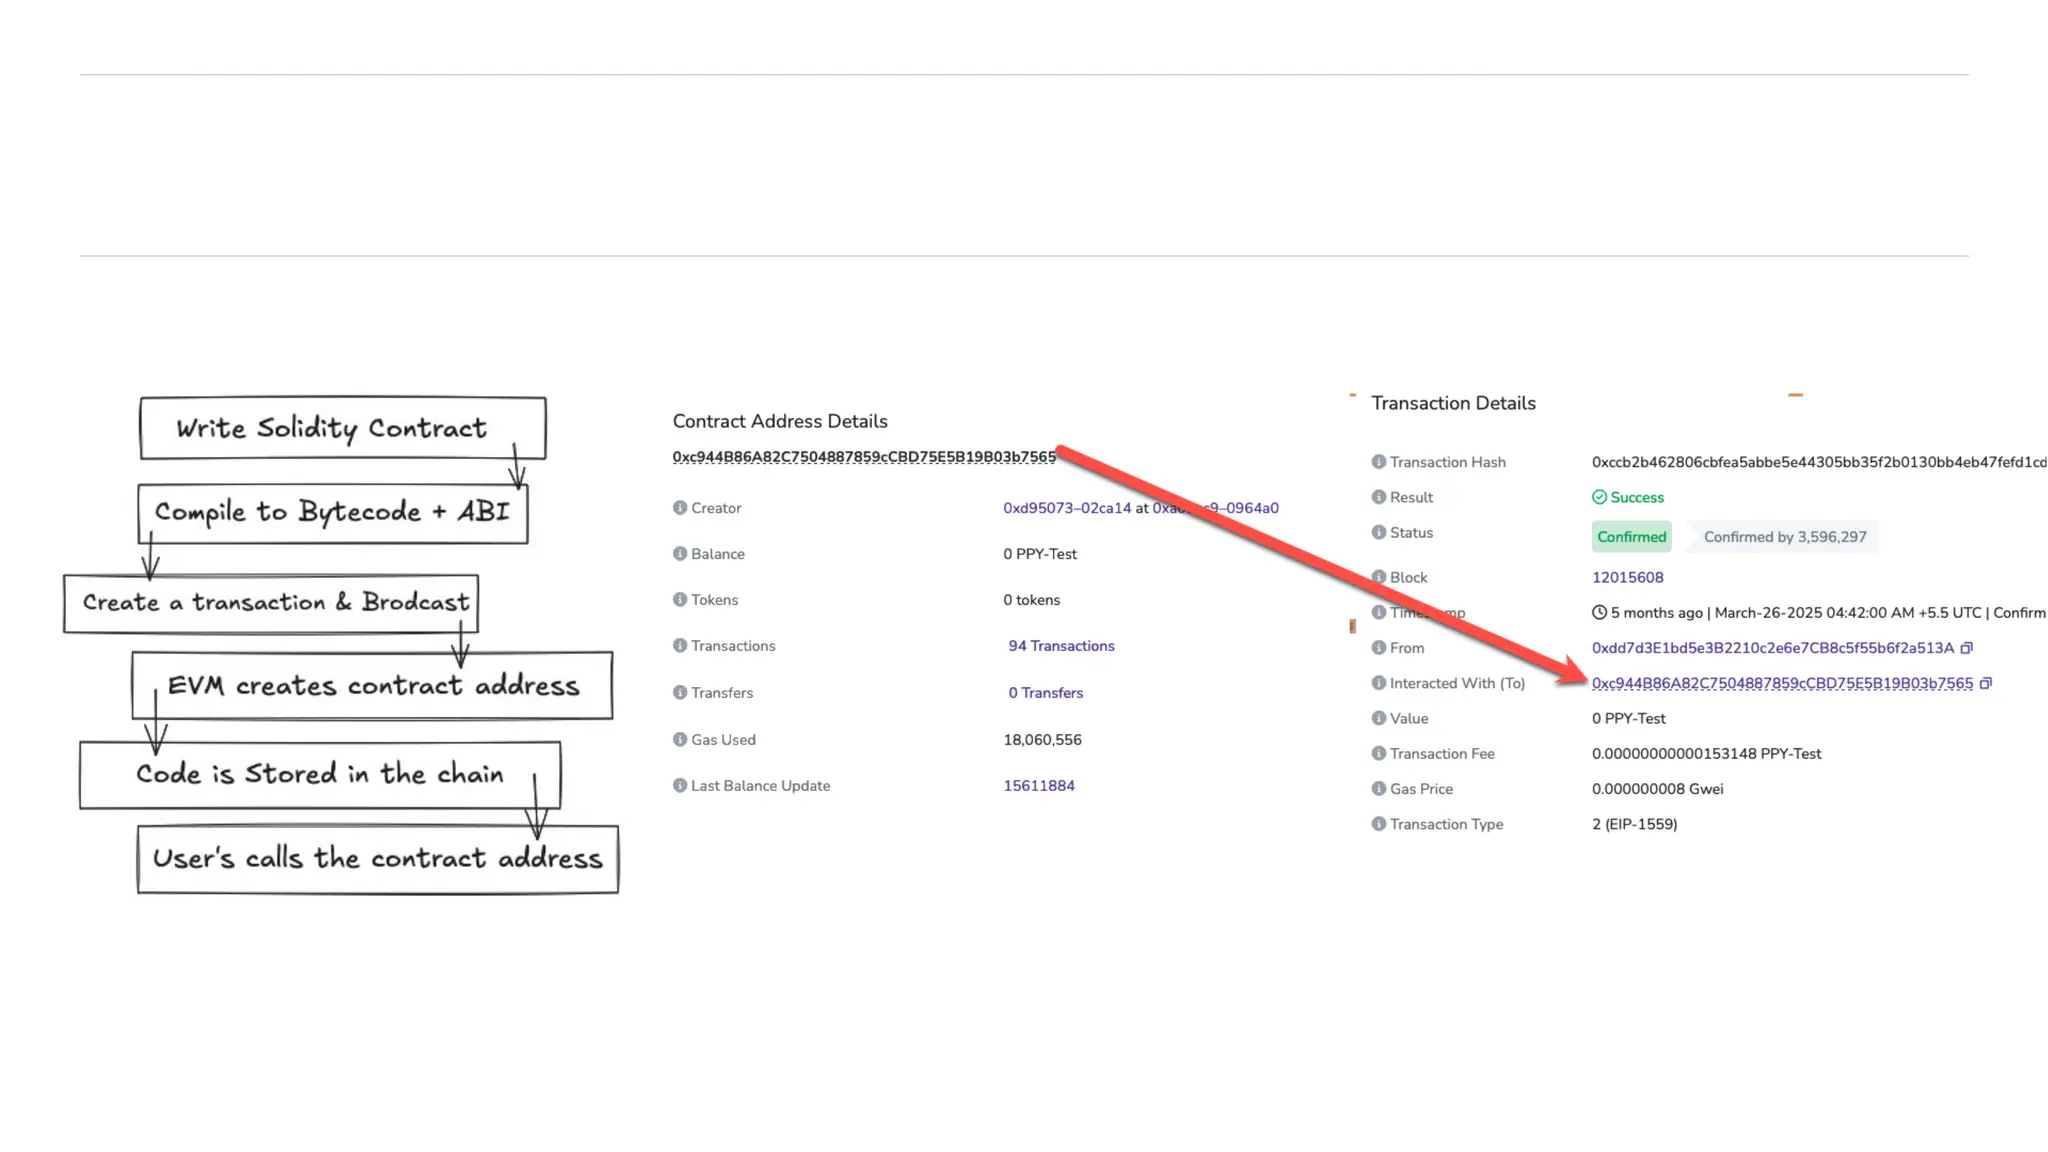Click info icon beside Transaction Fee

pyautogui.click(x=1378, y=753)
